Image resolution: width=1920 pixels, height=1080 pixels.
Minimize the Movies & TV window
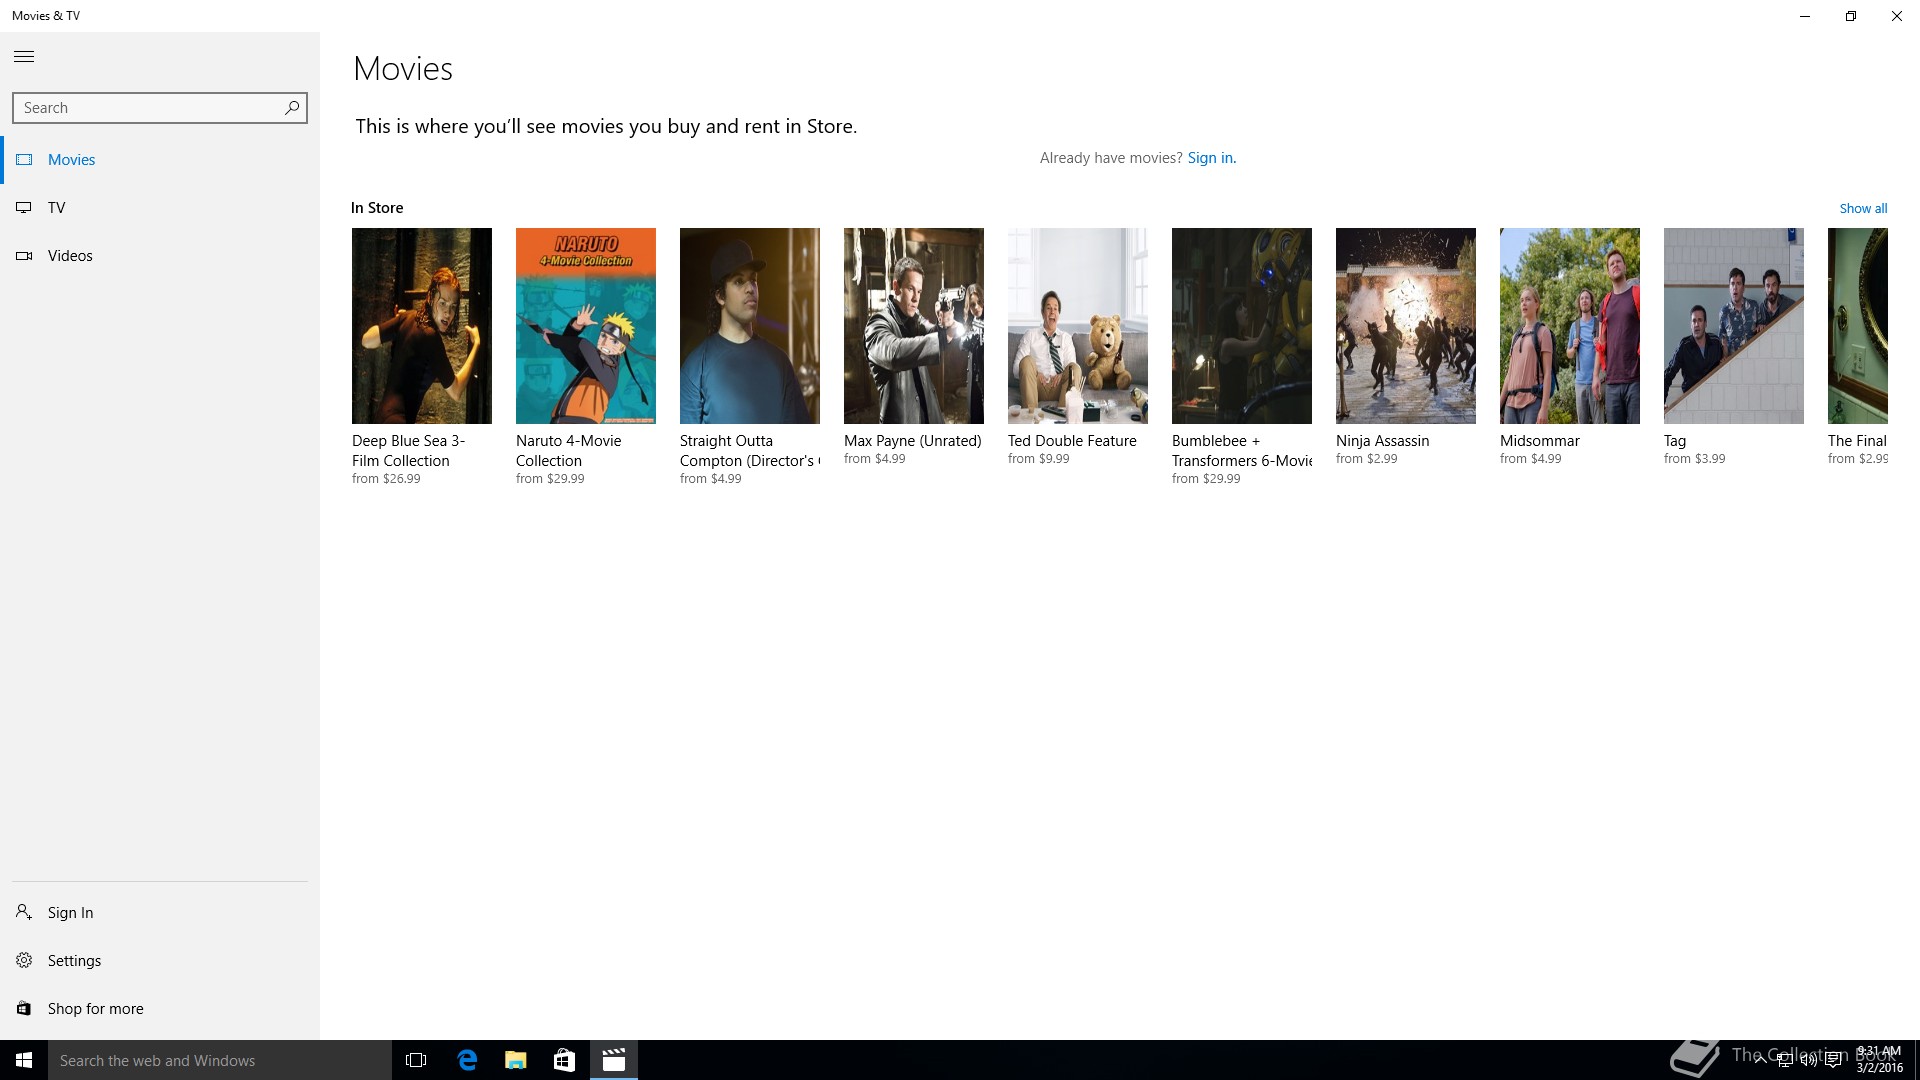pyautogui.click(x=1805, y=16)
